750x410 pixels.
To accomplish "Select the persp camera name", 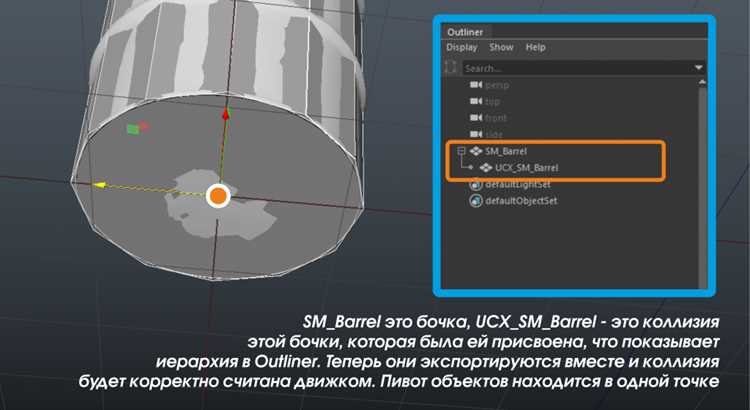I will tap(497, 86).
